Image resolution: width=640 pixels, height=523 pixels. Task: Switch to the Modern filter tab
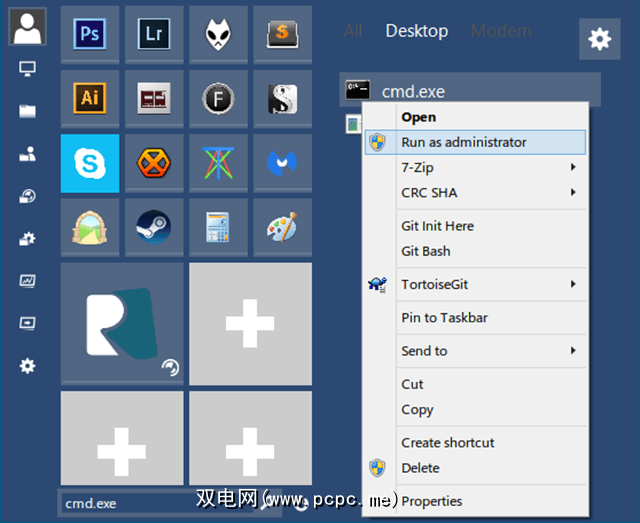coord(501,31)
